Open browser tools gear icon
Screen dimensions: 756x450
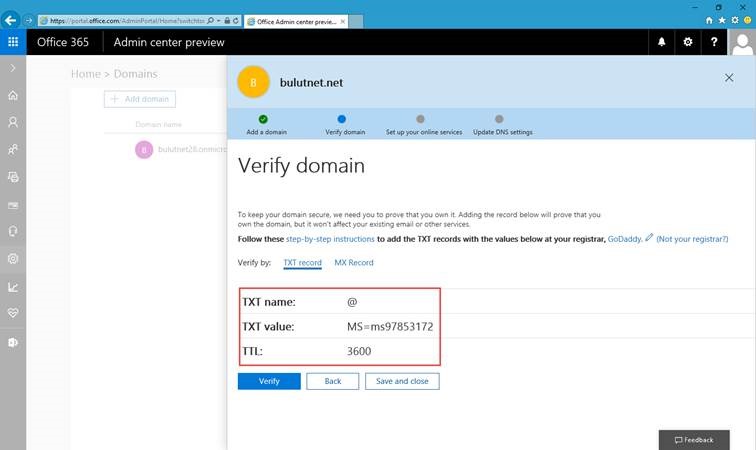tap(734, 20)
